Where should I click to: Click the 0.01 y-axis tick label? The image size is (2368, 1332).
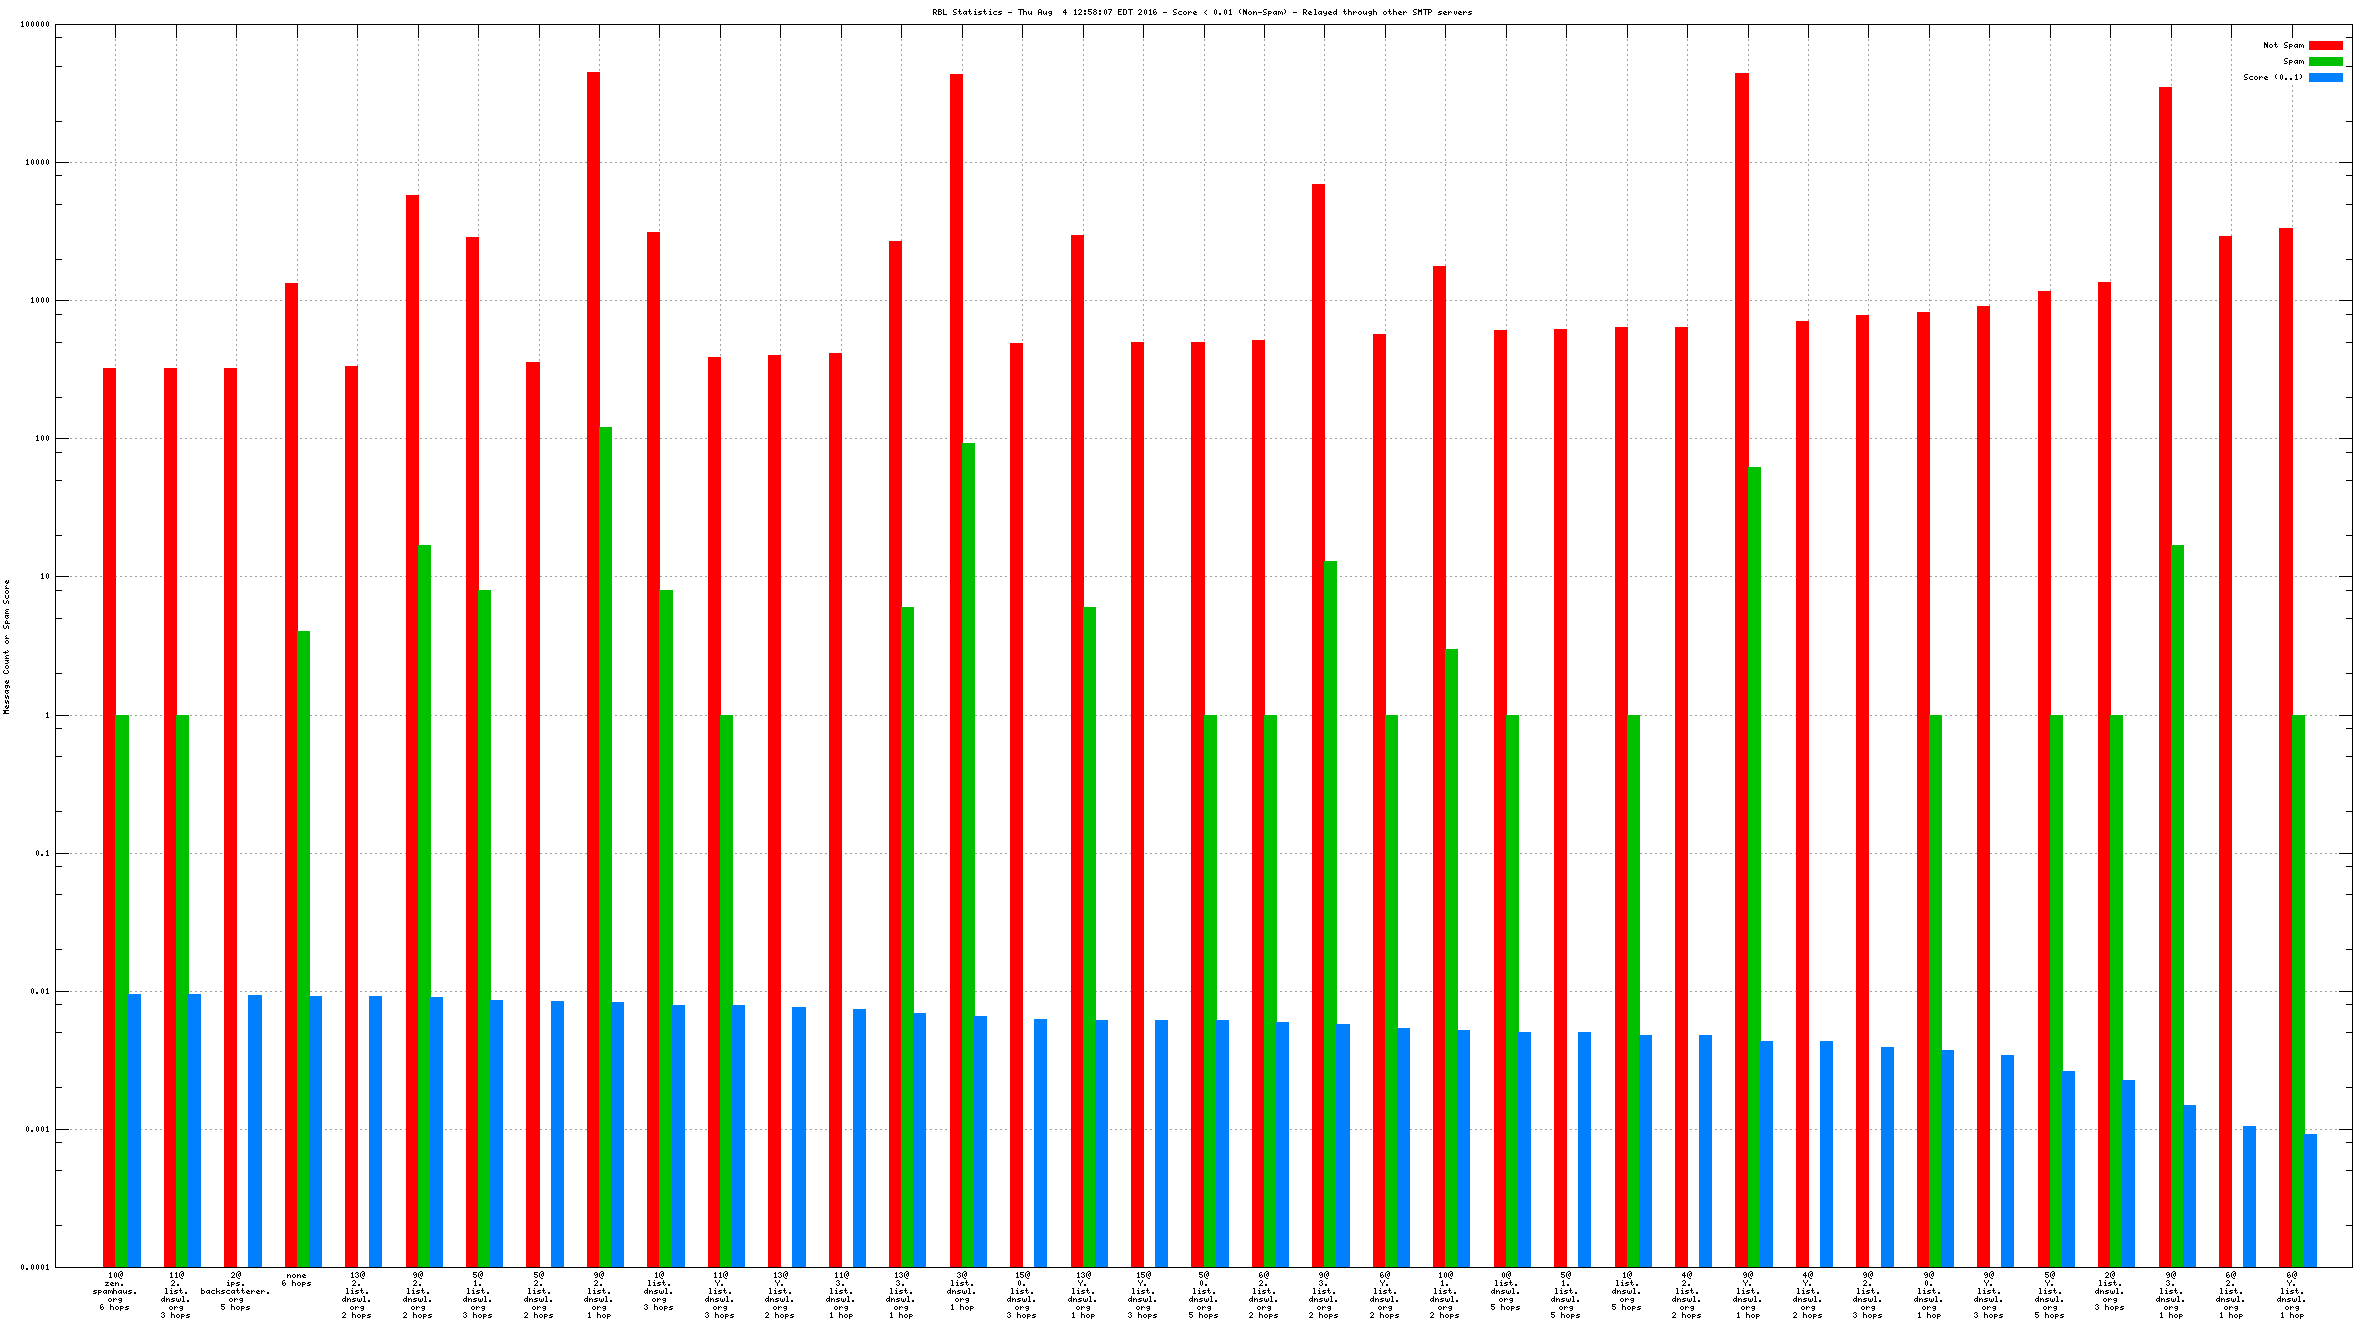click(39, 991)
